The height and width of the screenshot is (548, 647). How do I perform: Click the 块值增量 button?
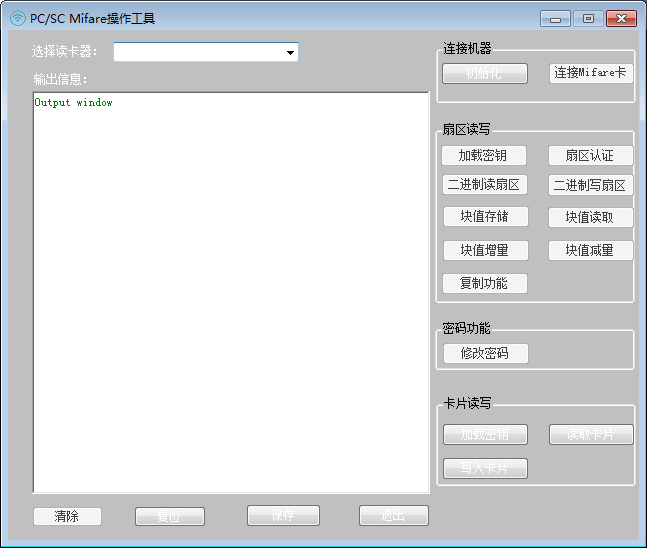click(x=486, y=250)
